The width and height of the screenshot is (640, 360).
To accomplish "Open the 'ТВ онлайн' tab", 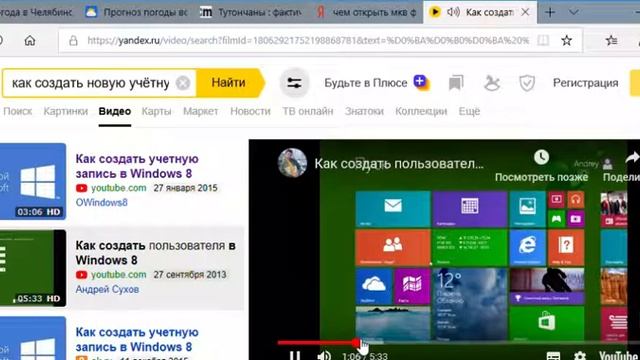I will [x=308, y=111].
